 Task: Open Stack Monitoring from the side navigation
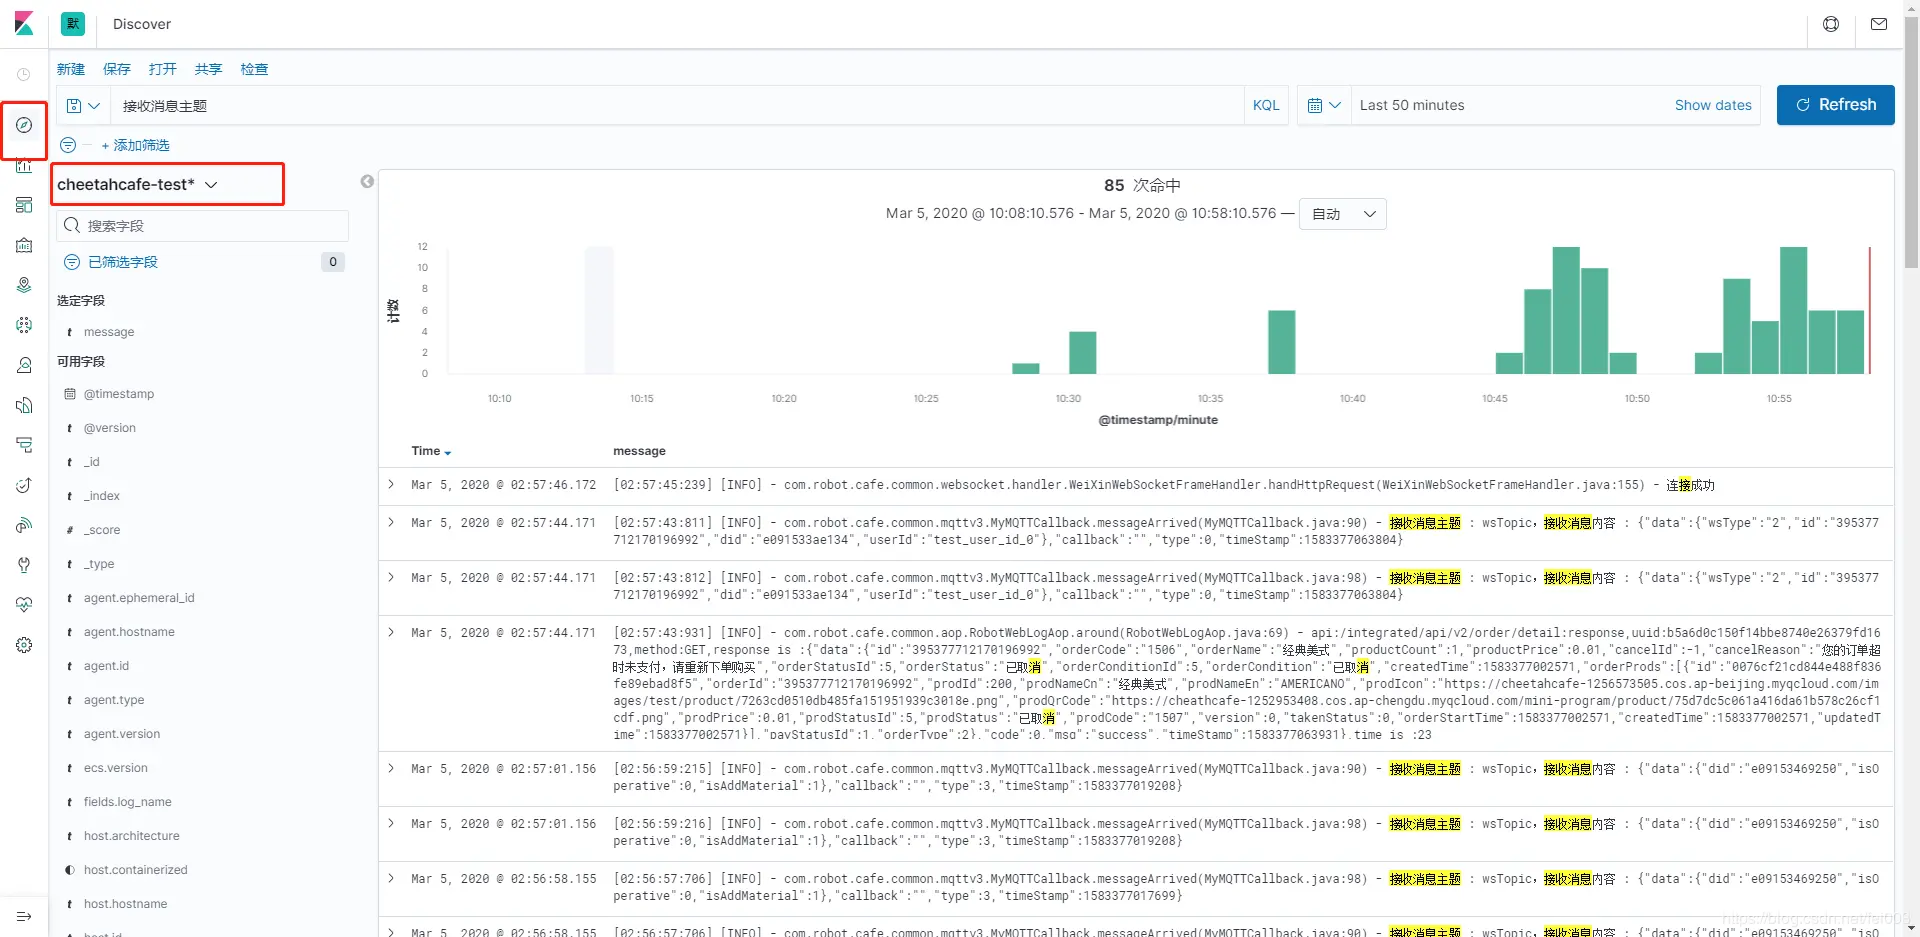(24, 605)
